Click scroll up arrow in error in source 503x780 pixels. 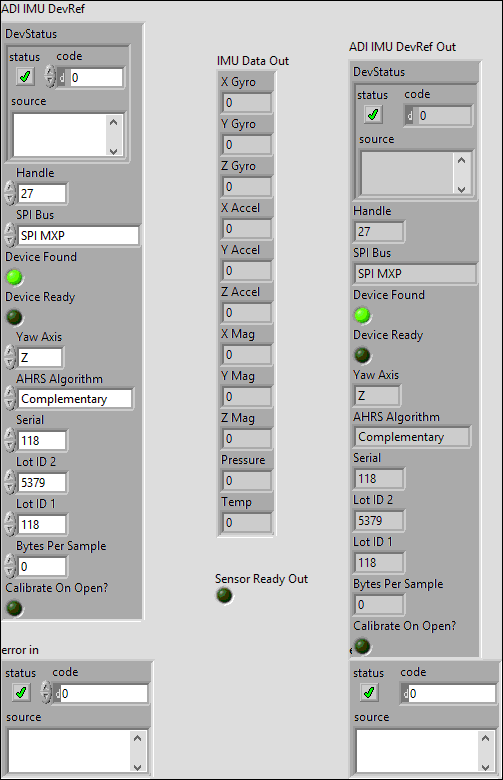[138, 738]
